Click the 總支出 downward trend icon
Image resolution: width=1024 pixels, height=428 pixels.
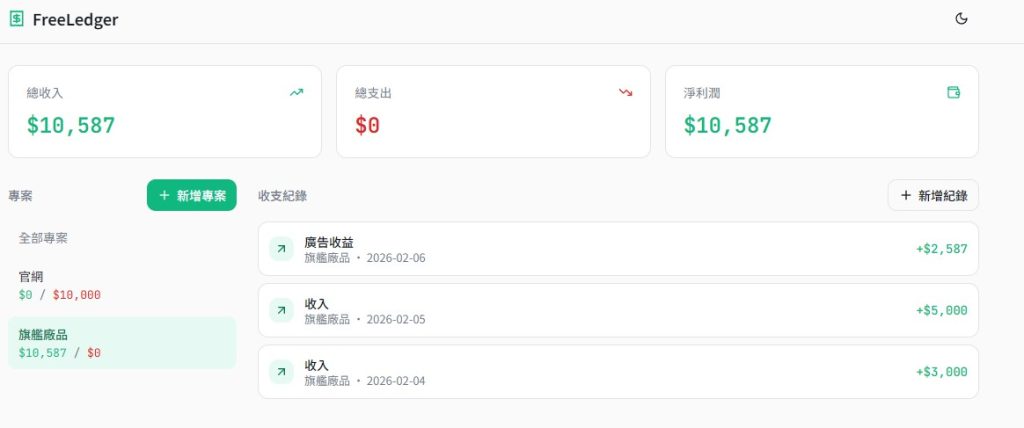tap(625, 92)
